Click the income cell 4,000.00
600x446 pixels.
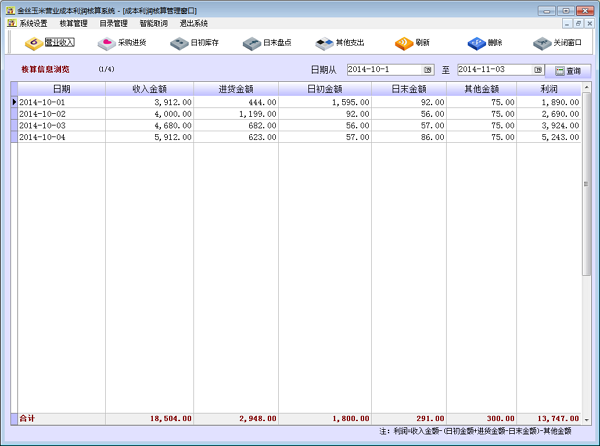pos(150,114)
